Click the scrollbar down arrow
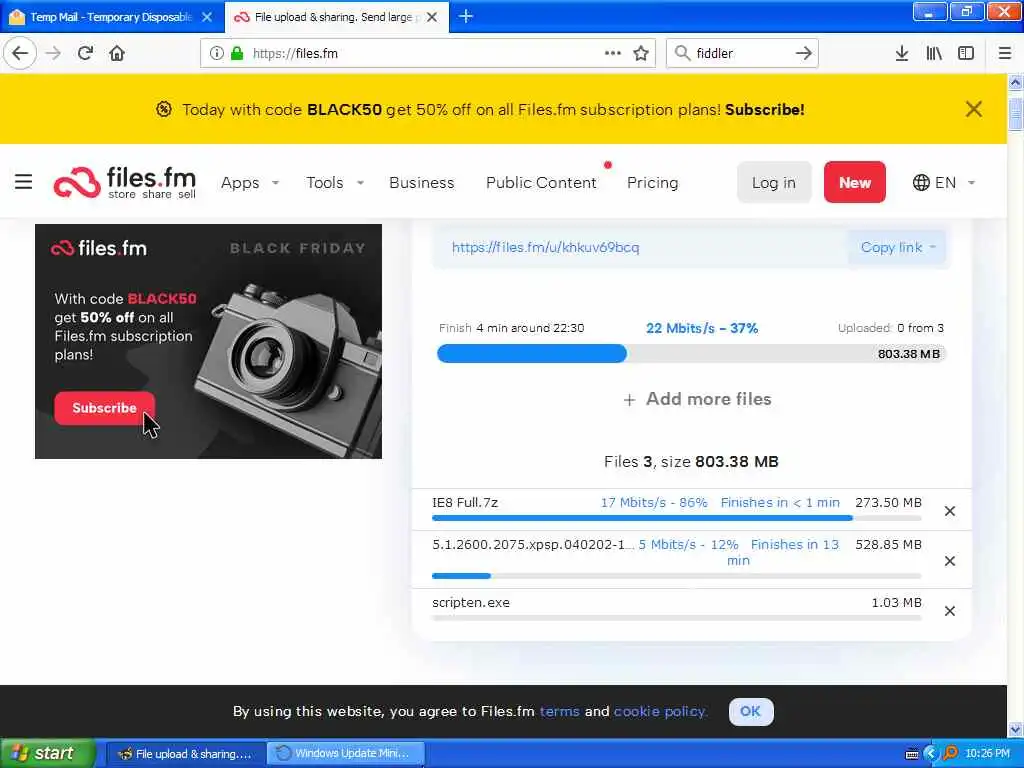This screenshot has height=768, width=1024. (1015, 728)
